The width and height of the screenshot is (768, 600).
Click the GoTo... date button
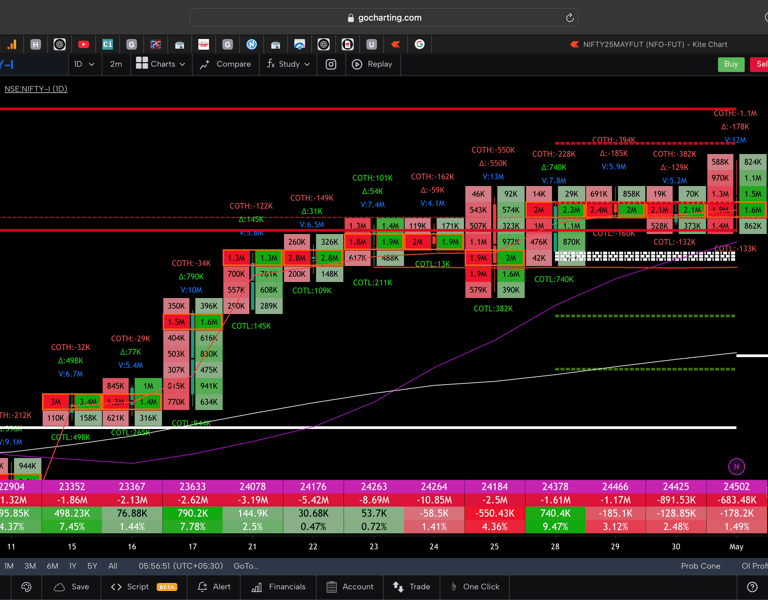pos(246,566)
